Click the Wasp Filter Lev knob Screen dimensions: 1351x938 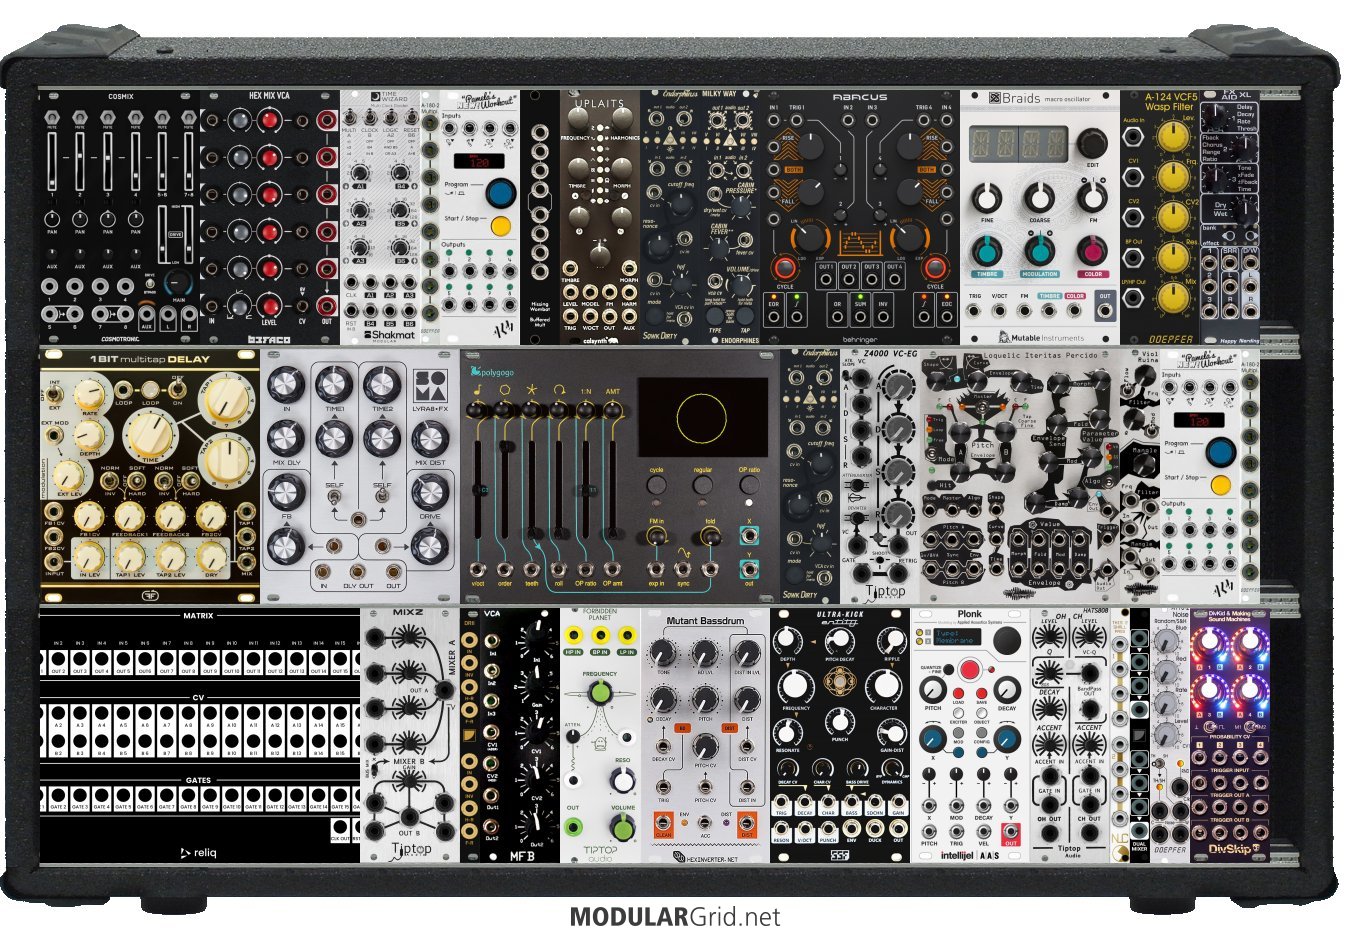pyautogui.click(x=1173, y=137)
